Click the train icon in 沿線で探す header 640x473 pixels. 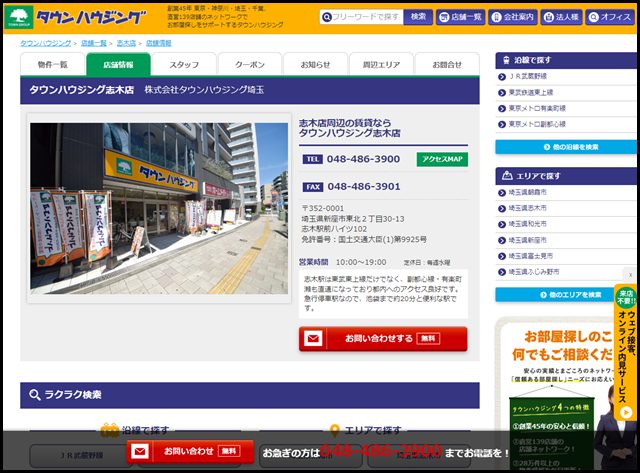(506, 60)
